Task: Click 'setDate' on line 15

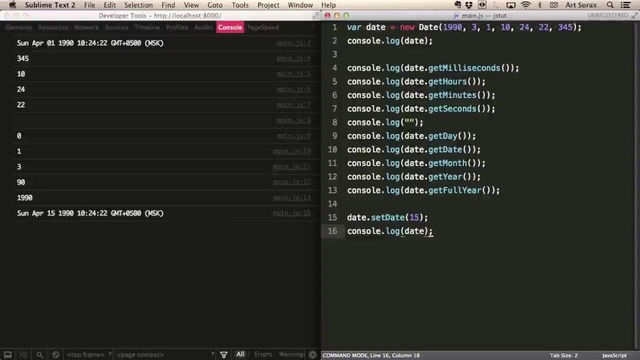Action: pos(387,218)
